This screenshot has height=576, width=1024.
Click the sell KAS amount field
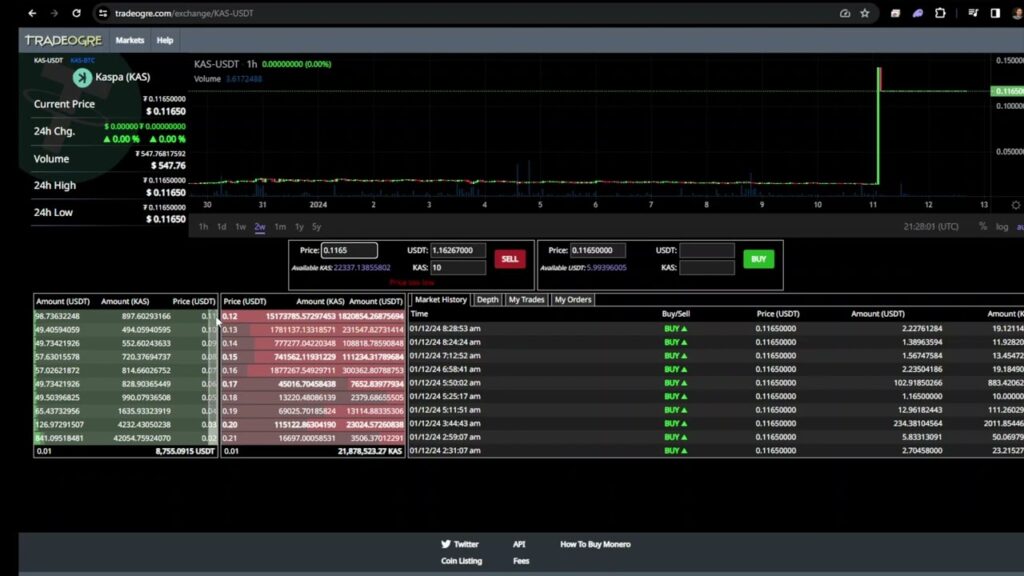457,268
